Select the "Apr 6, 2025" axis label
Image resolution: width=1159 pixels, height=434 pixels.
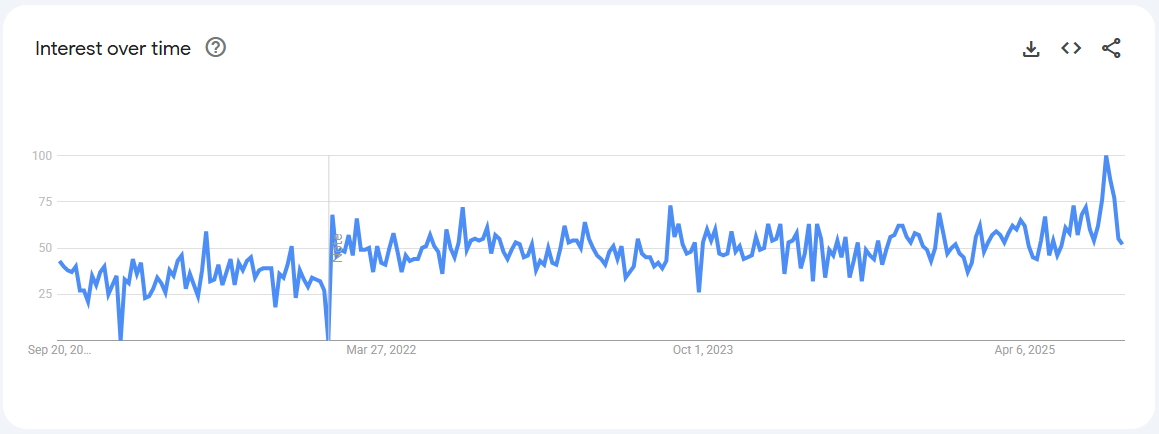(1025, 350)
